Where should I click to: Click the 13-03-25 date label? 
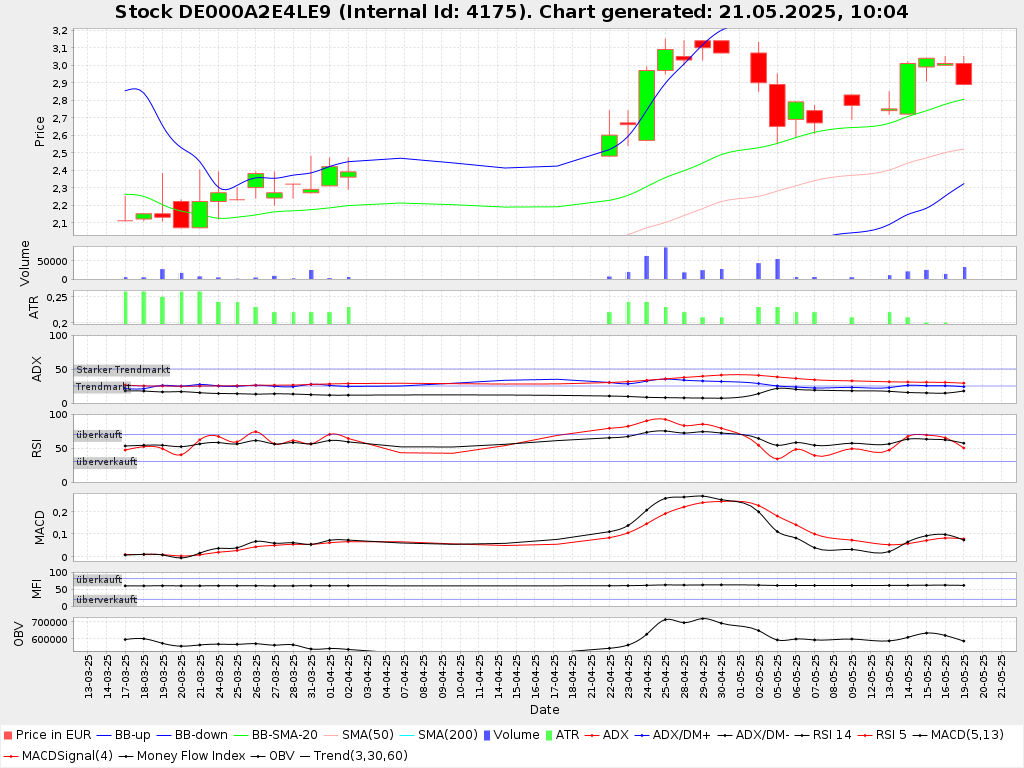click(89, 677)
